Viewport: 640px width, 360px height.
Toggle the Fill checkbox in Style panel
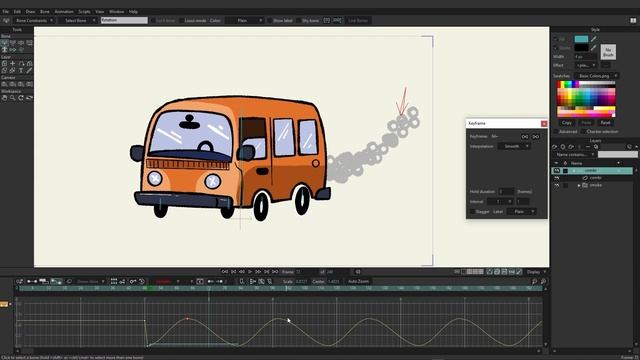click(556, 39)
